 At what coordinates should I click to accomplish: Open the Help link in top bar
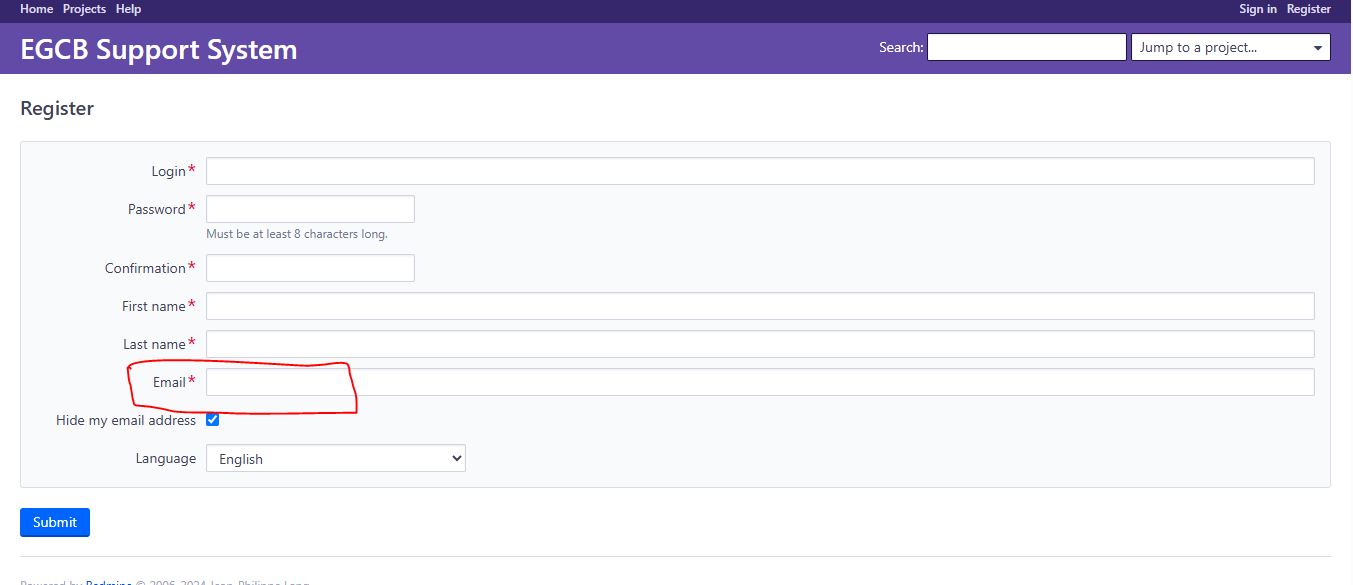click(128, 9)
